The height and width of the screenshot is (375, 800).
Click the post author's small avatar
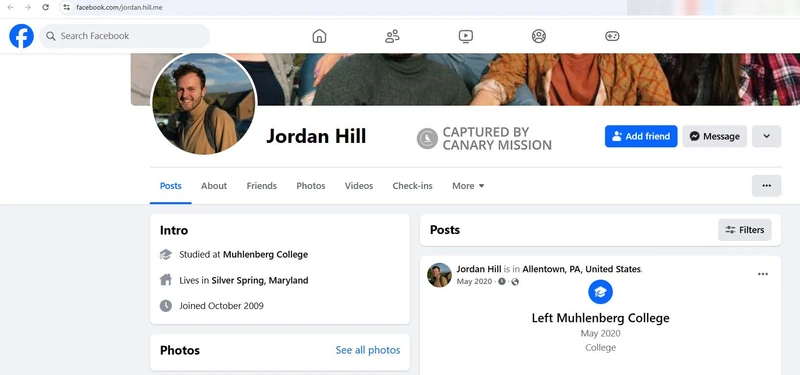(439, 275)
